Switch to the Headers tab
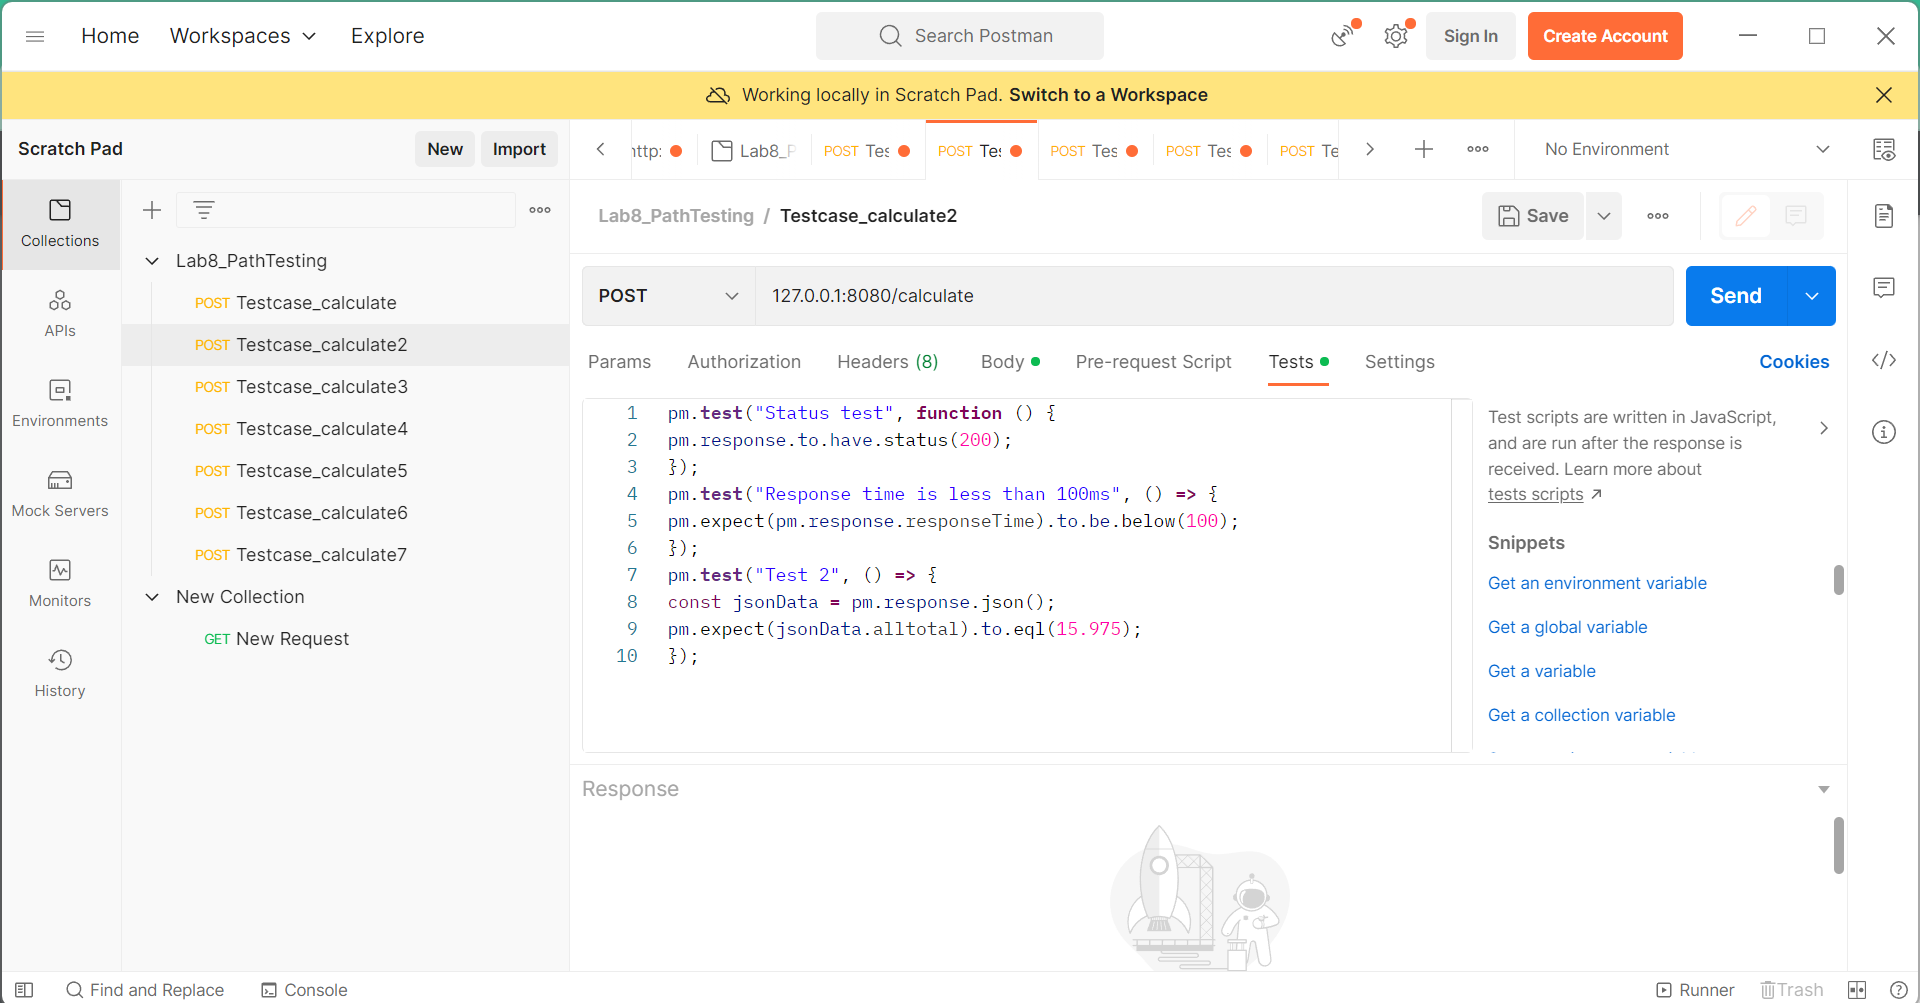 887,362
